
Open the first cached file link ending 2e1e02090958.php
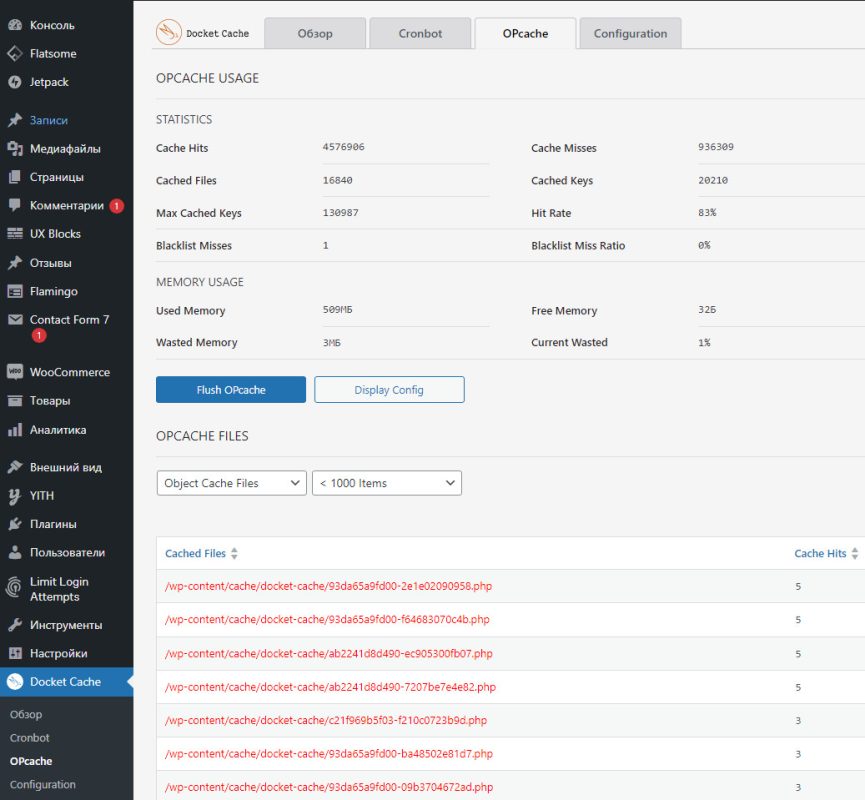328,586
